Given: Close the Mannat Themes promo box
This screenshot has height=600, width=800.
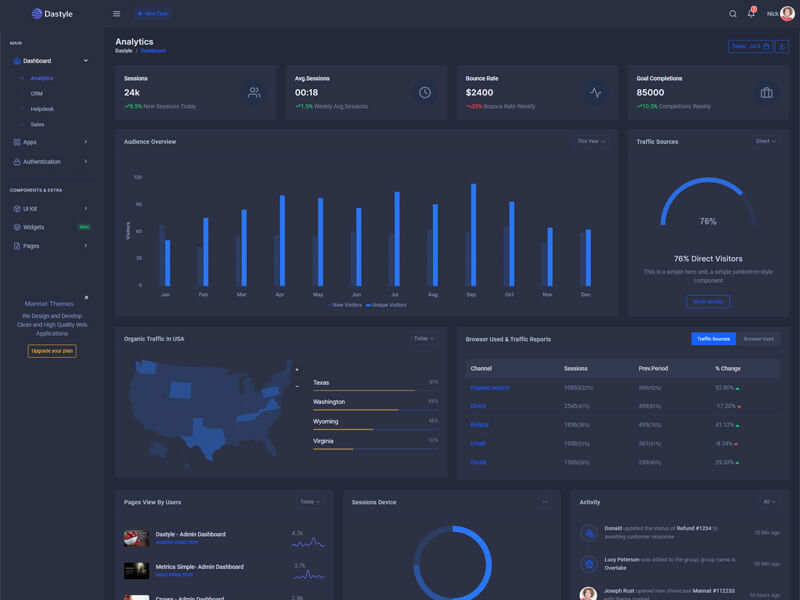Looking at the screenshot, I should coord(86,297).
